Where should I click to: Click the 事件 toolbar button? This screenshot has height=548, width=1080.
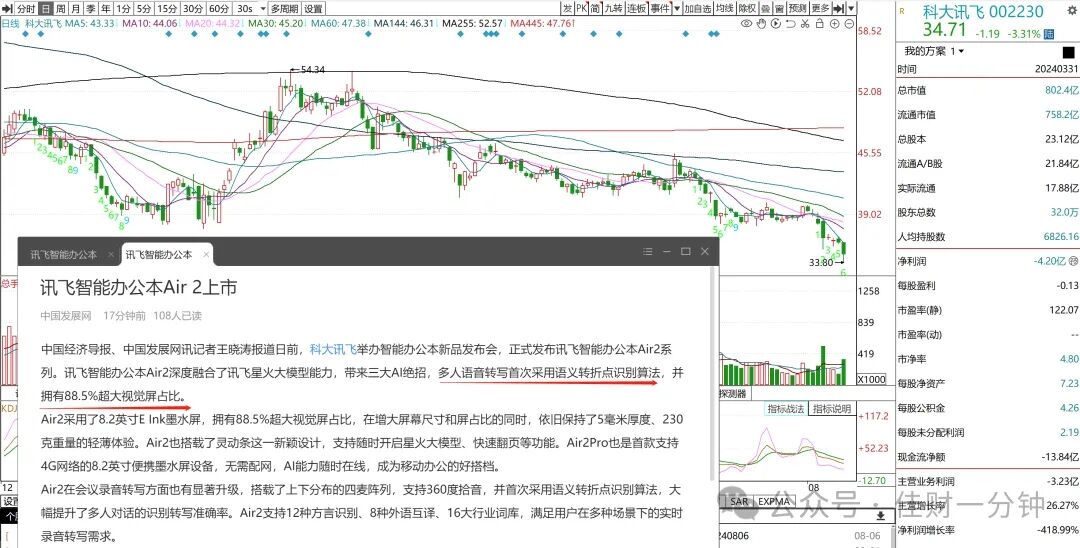point(661,9)
